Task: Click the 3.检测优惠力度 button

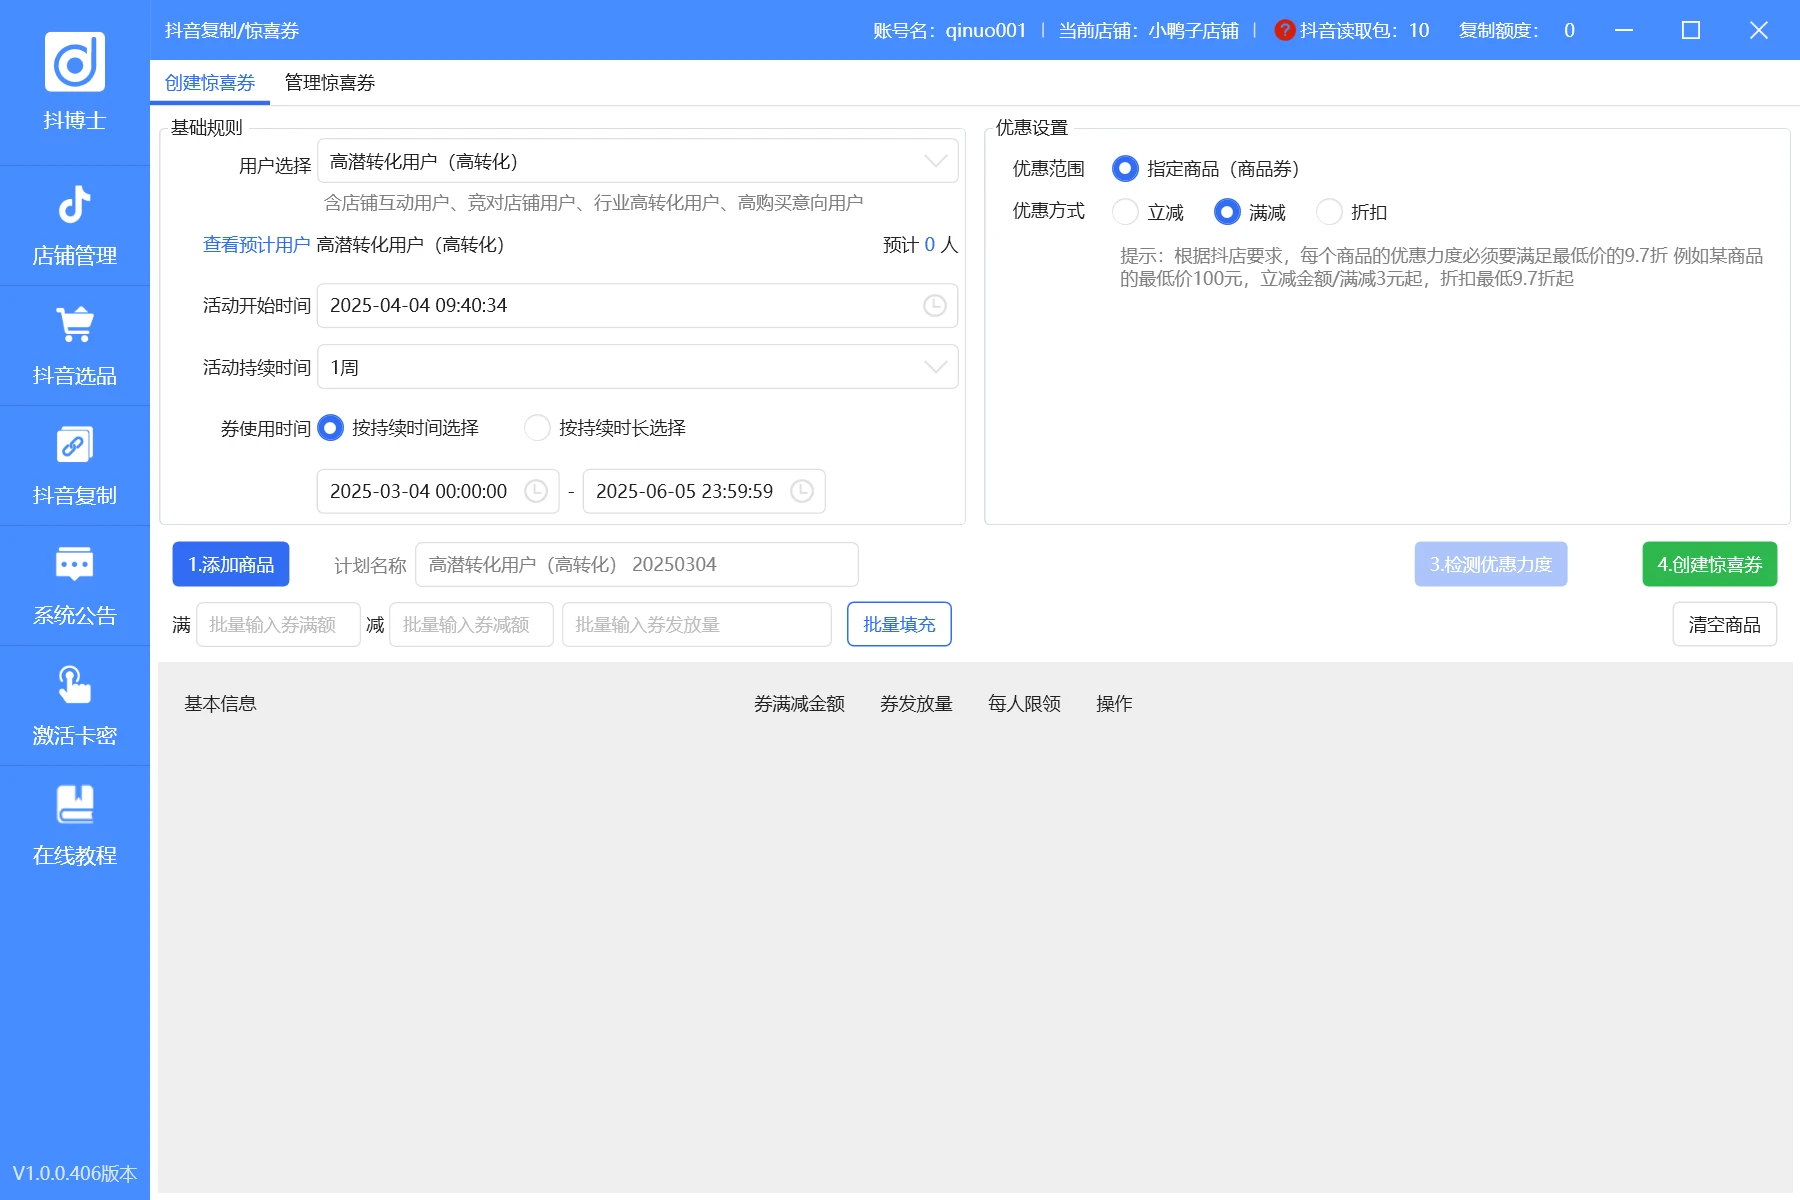Action: pos(1490,564)
